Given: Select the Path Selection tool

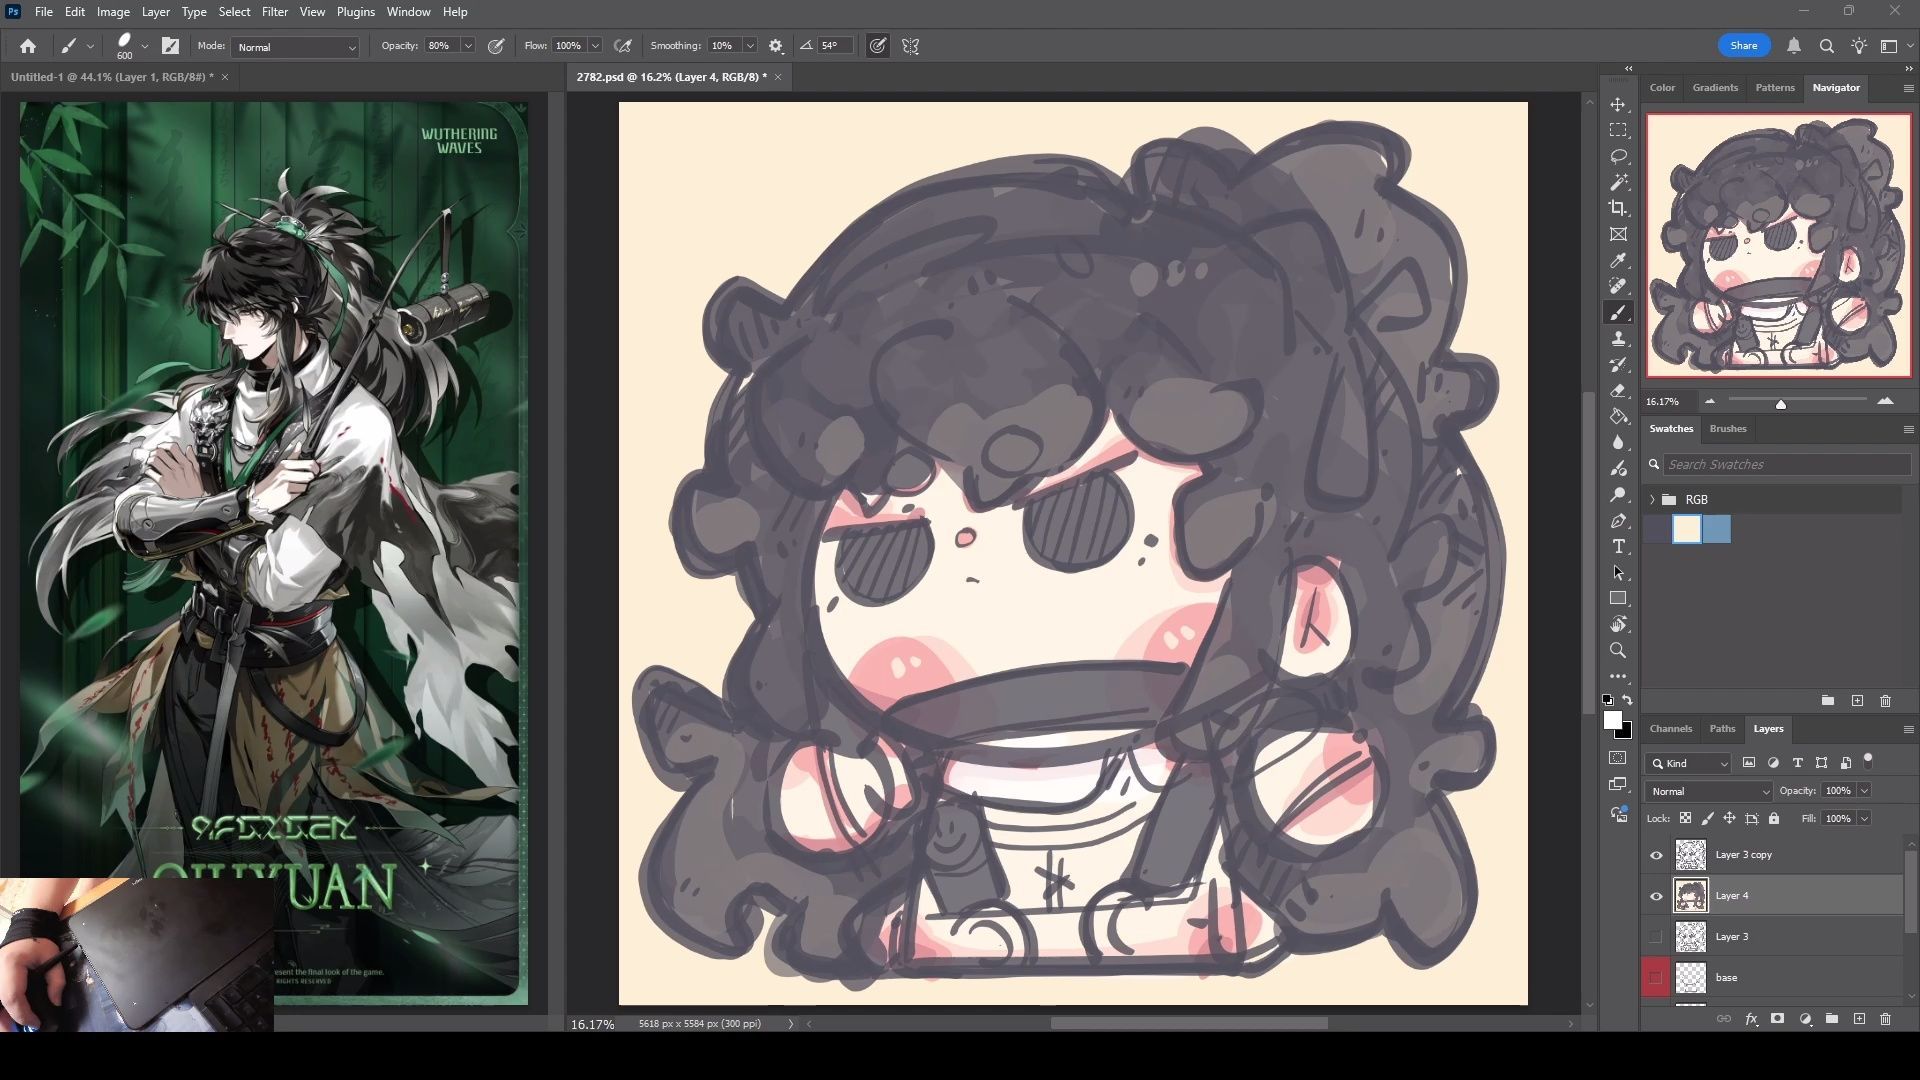Looking at the screenshot, I should [1618, 573].
